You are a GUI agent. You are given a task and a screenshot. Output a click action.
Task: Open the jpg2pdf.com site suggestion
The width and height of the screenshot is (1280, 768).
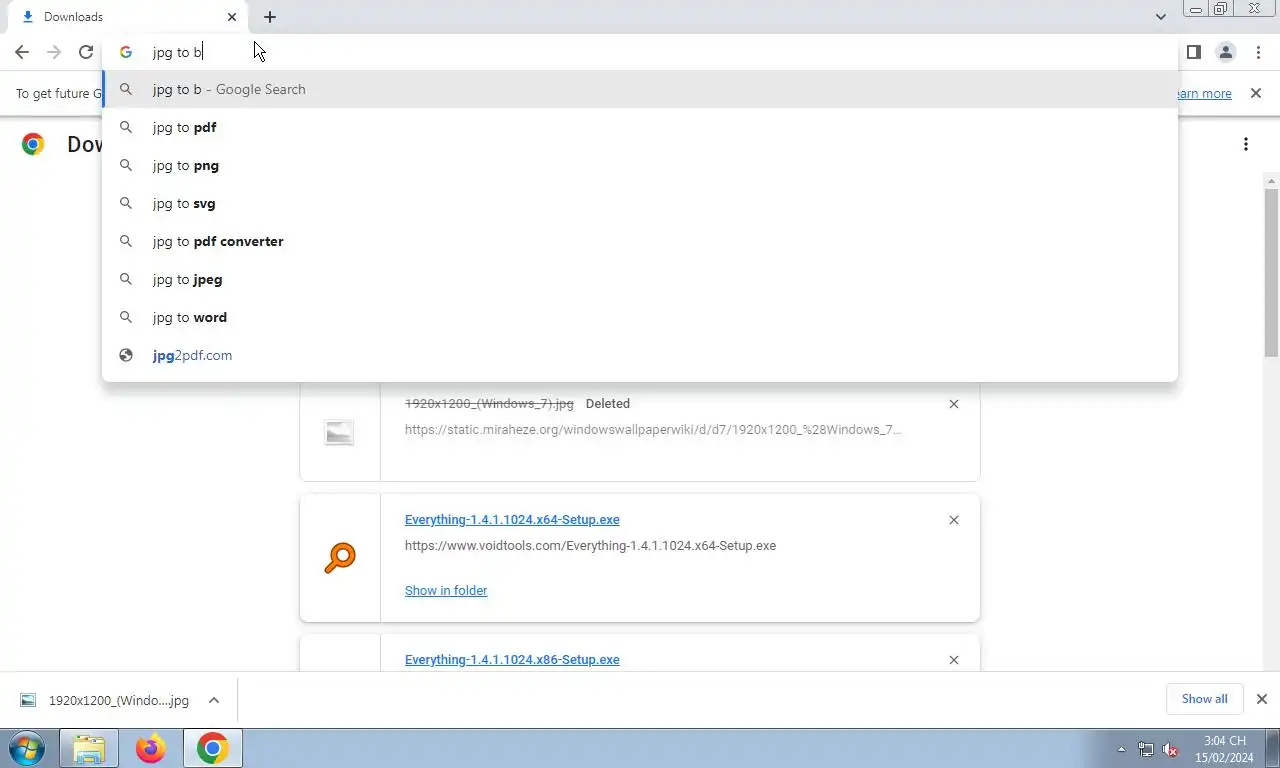(x=640, y=355)
